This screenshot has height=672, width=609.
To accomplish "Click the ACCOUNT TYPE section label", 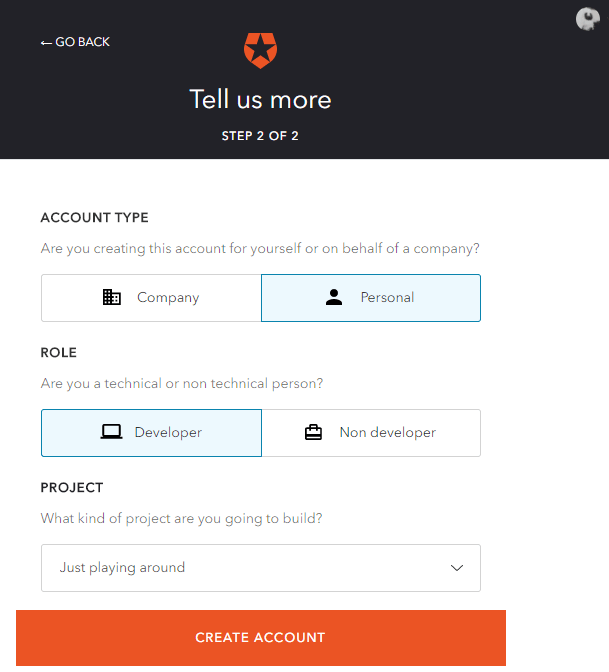I will pos(94,218).
